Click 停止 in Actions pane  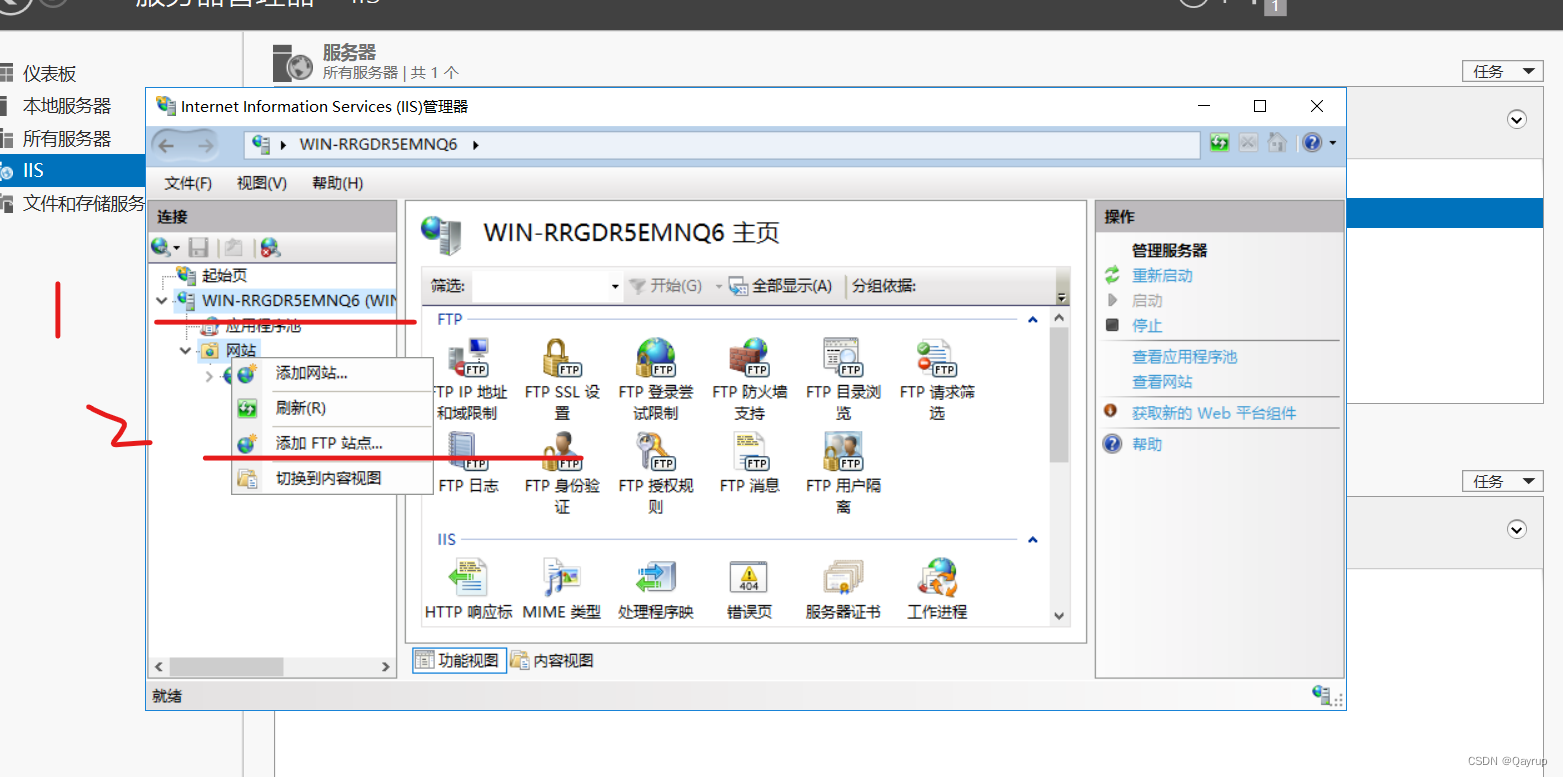(x=1147, y=325)
